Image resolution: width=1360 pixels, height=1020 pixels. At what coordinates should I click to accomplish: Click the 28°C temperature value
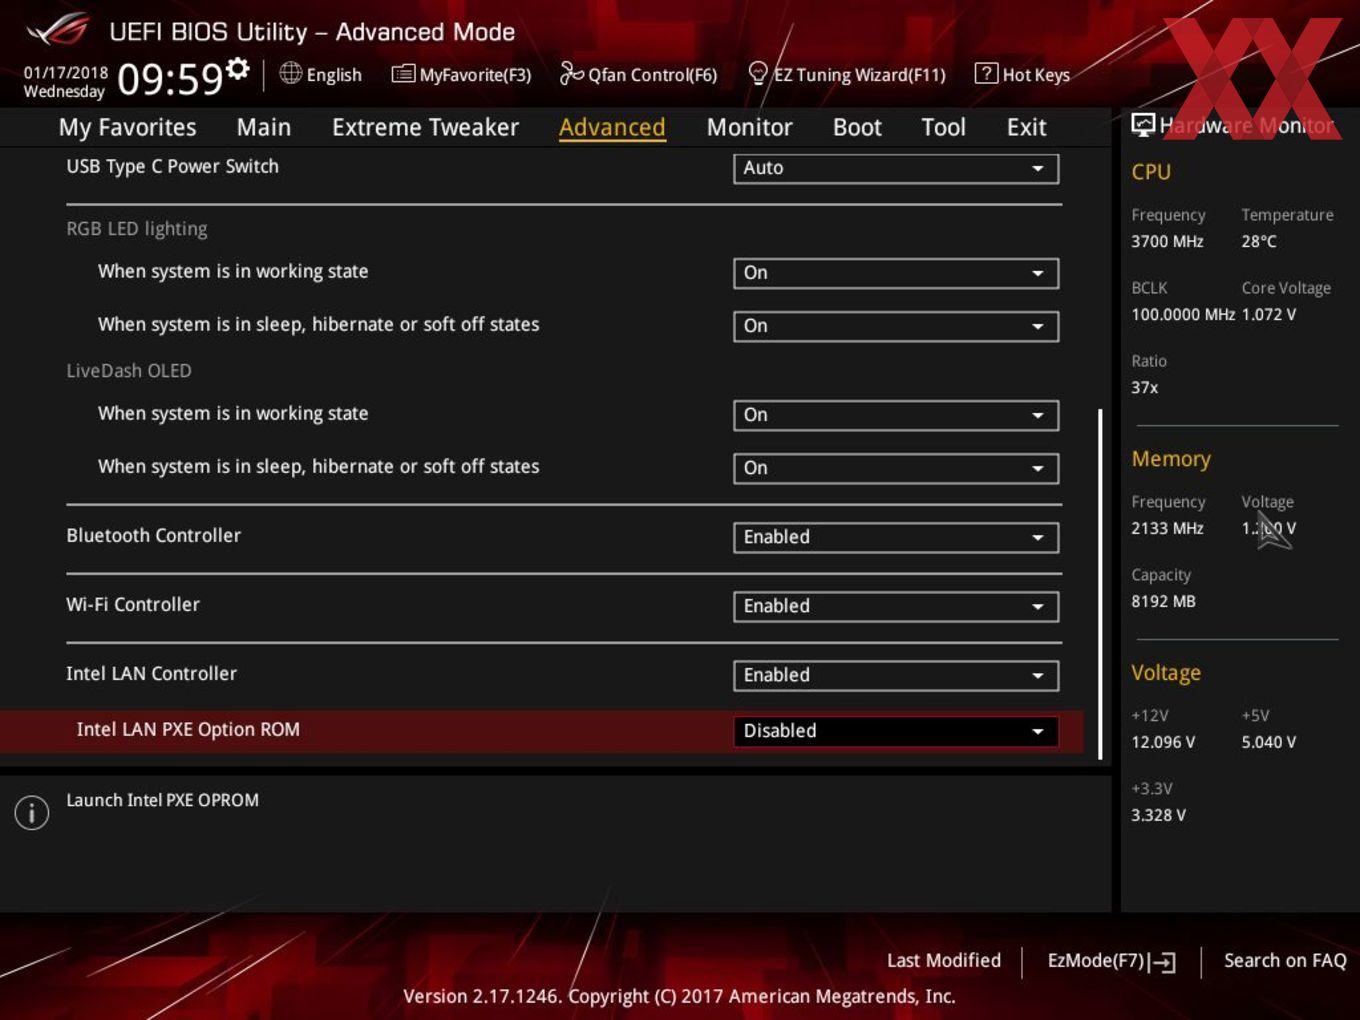tap(1259, 241)
